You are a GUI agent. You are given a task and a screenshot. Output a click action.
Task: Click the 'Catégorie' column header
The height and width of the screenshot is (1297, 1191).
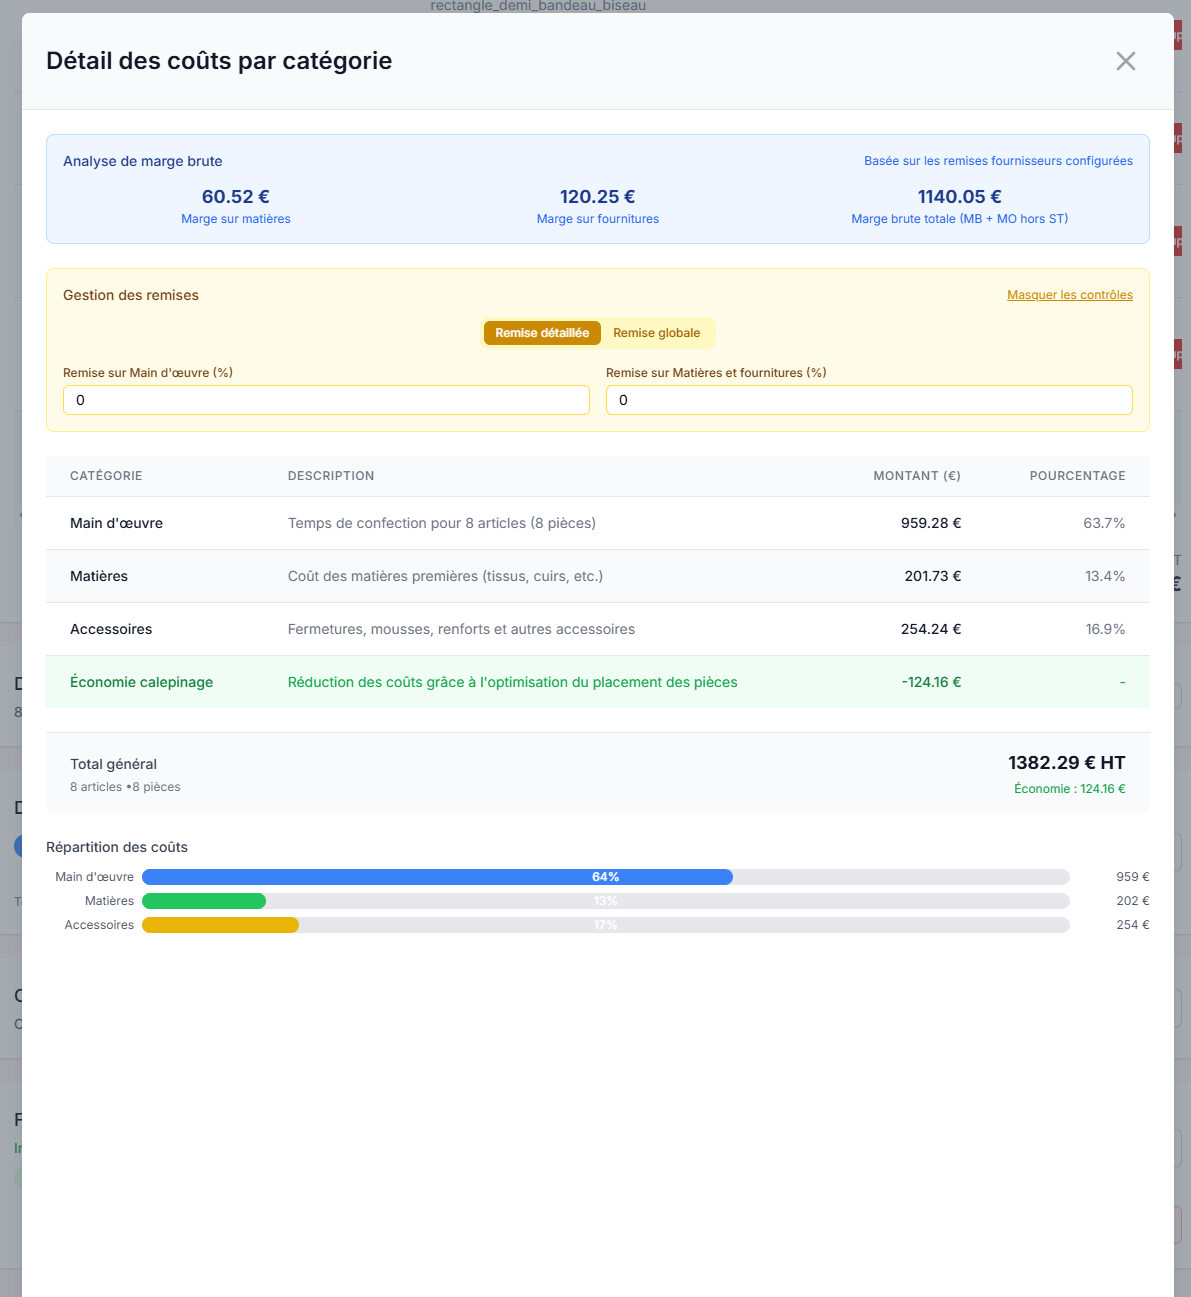106,476
